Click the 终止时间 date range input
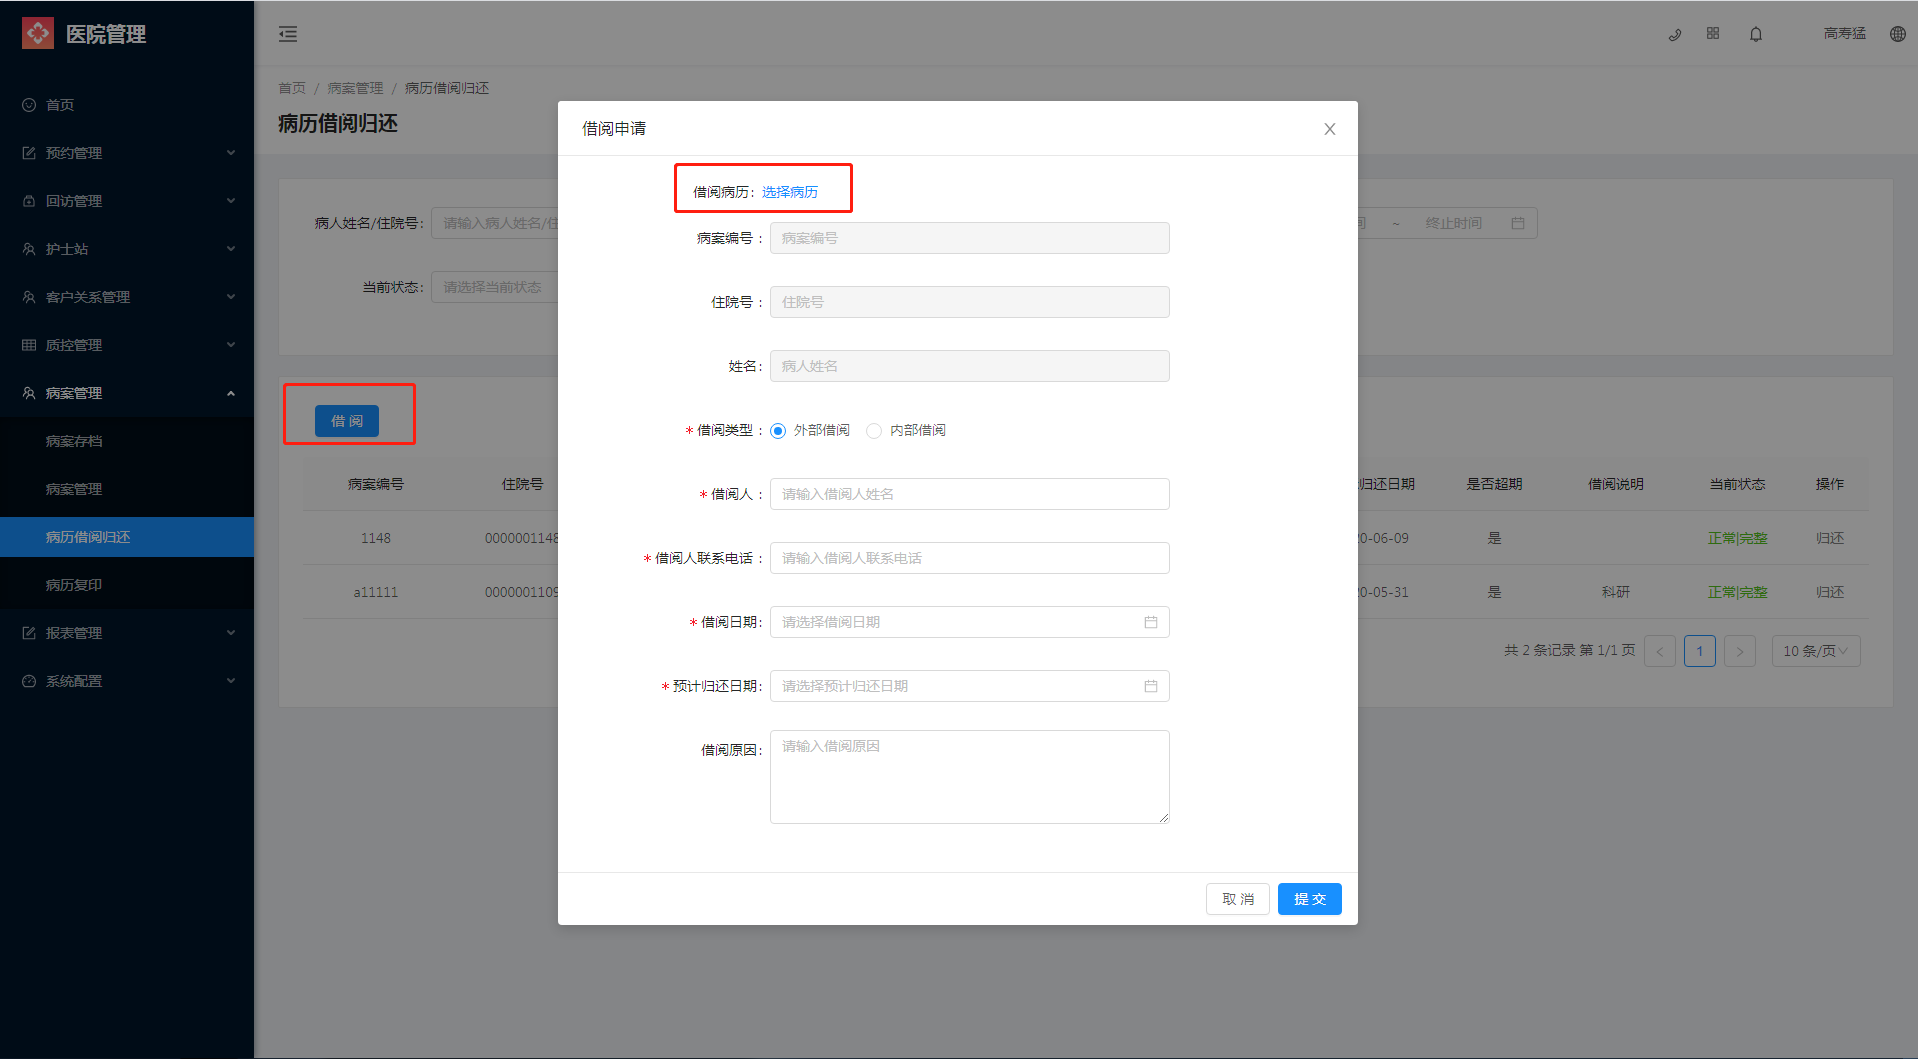 [1454, 223]
